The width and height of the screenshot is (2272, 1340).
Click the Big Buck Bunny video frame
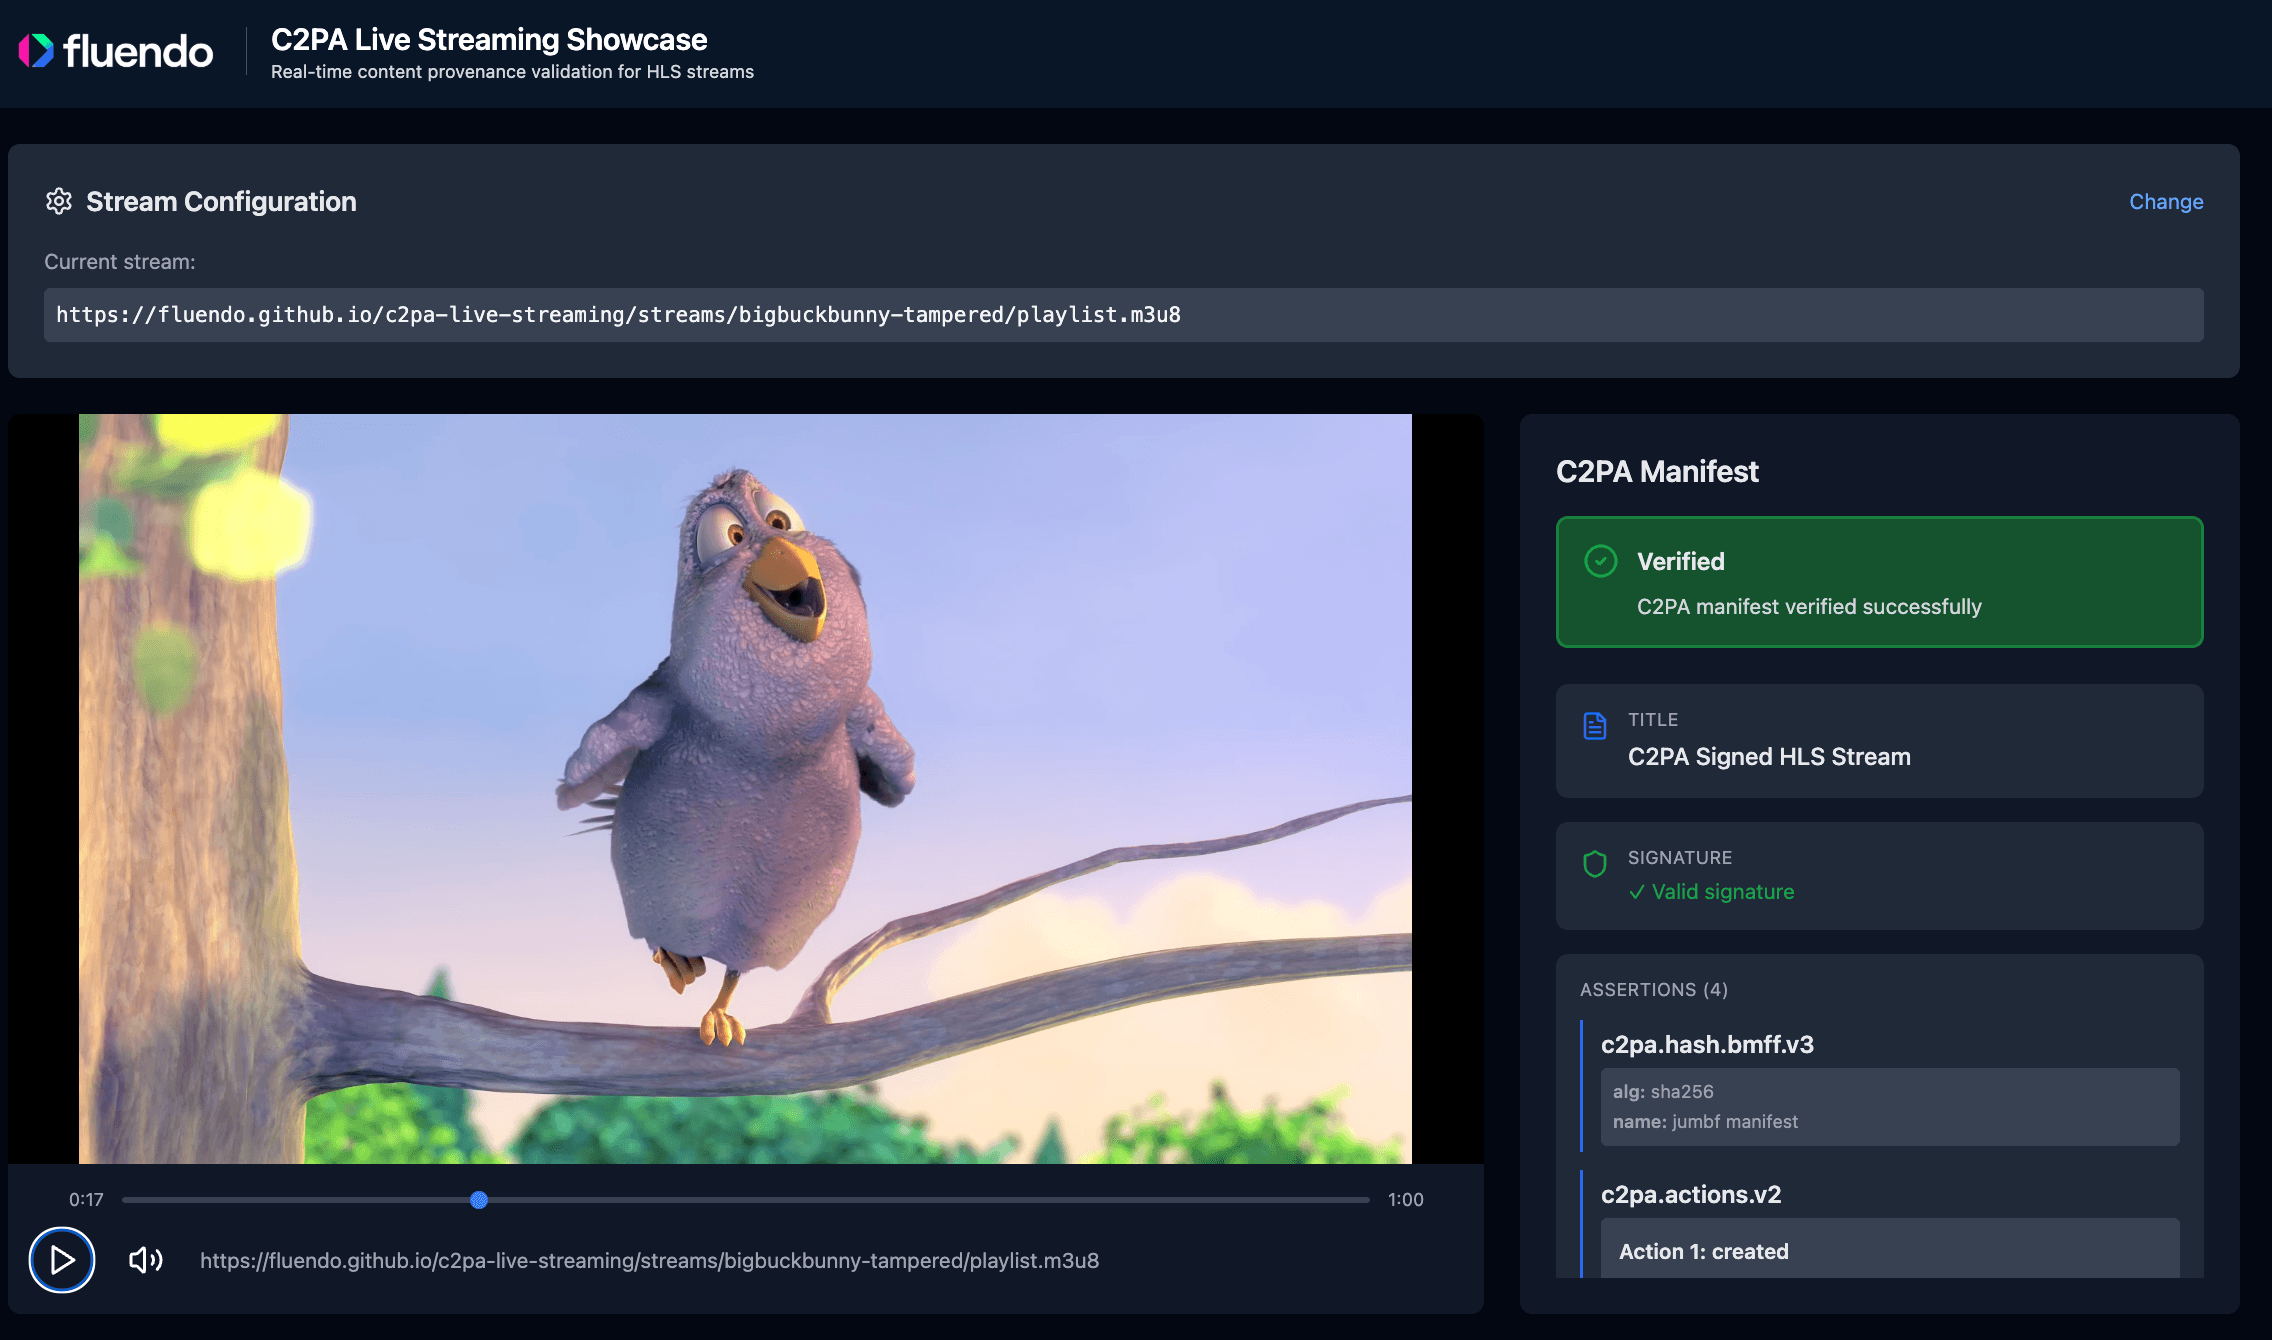coord(745,788)
